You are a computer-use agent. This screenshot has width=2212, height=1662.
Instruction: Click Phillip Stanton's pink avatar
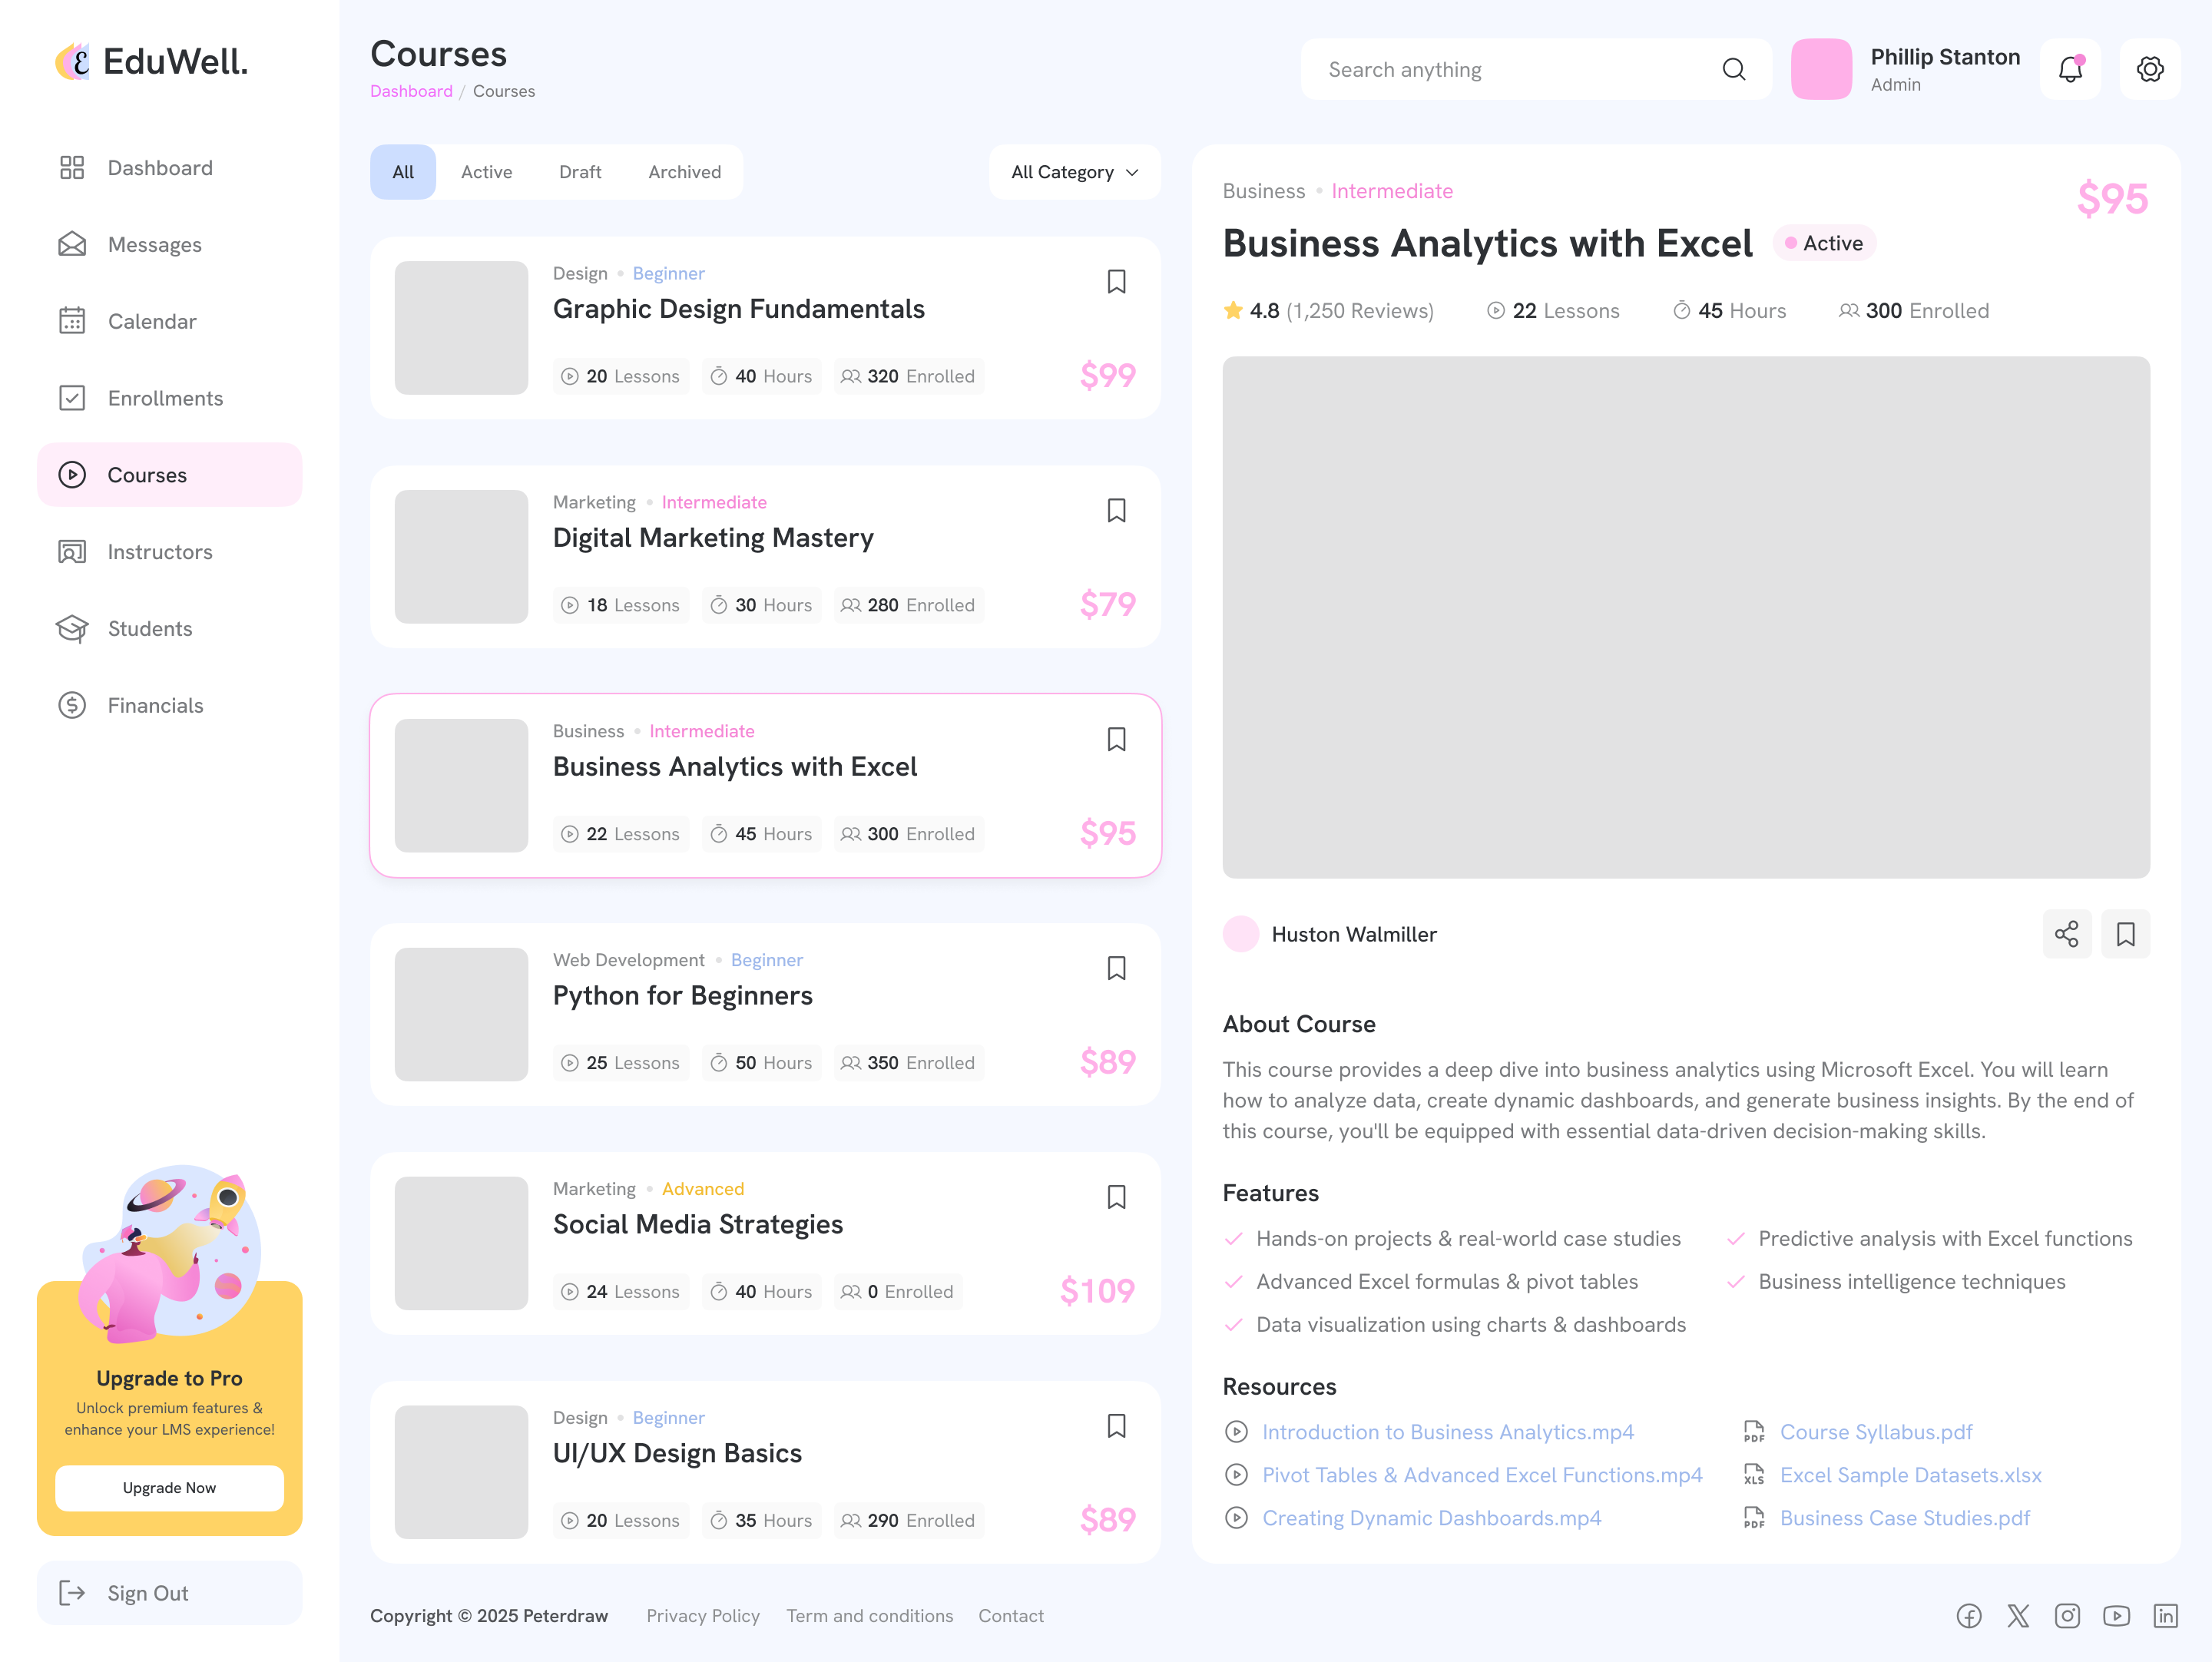tap(1820, 69)
